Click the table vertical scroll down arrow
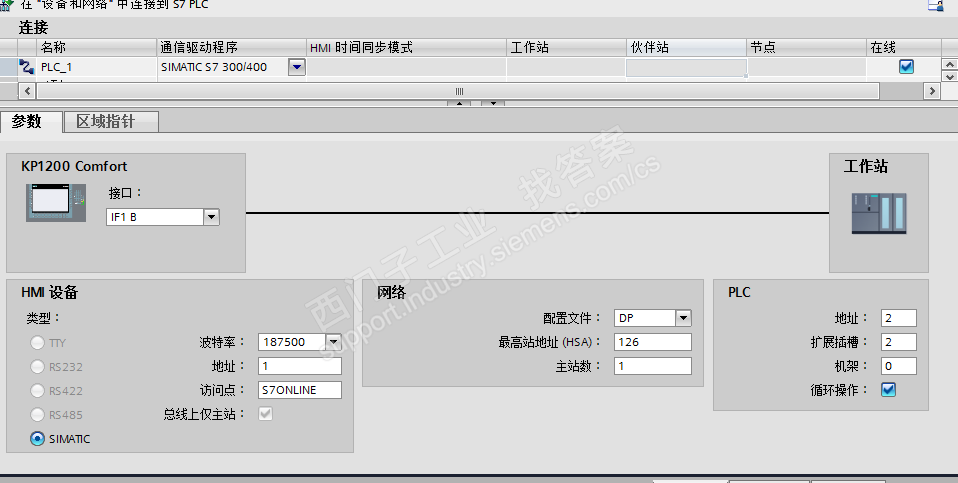Screen dimensions: 958x483 pyautogui.click(x=949, y=76)
